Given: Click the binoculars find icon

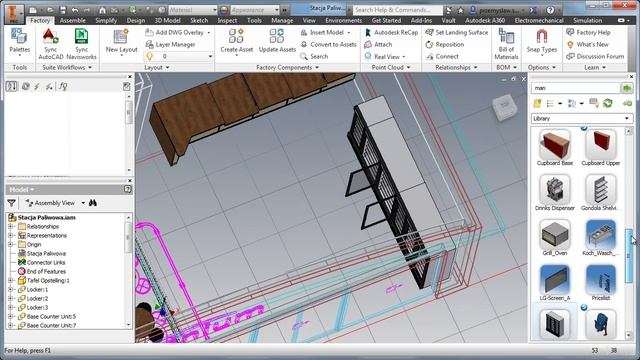Looking at the screenshot, I should point(93,203).
